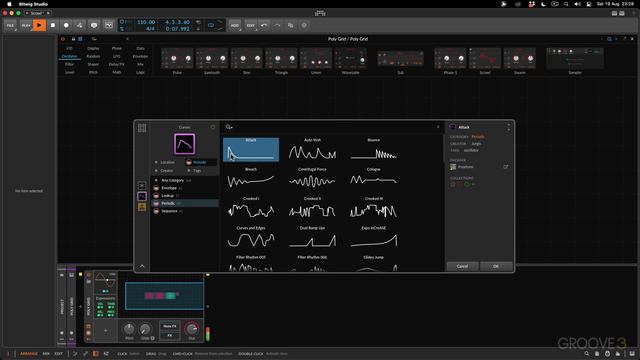640x360 pixels.
Task: Open the PLAY menu button
Action: pos(26,25)
